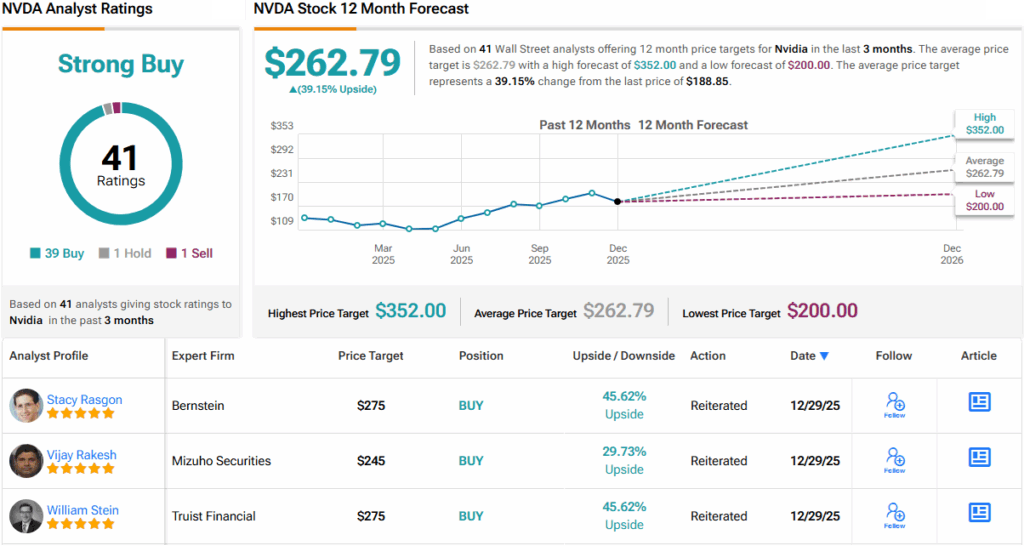
Task: Click the 39 Buy legend swatch
Action: coord(37,254)
